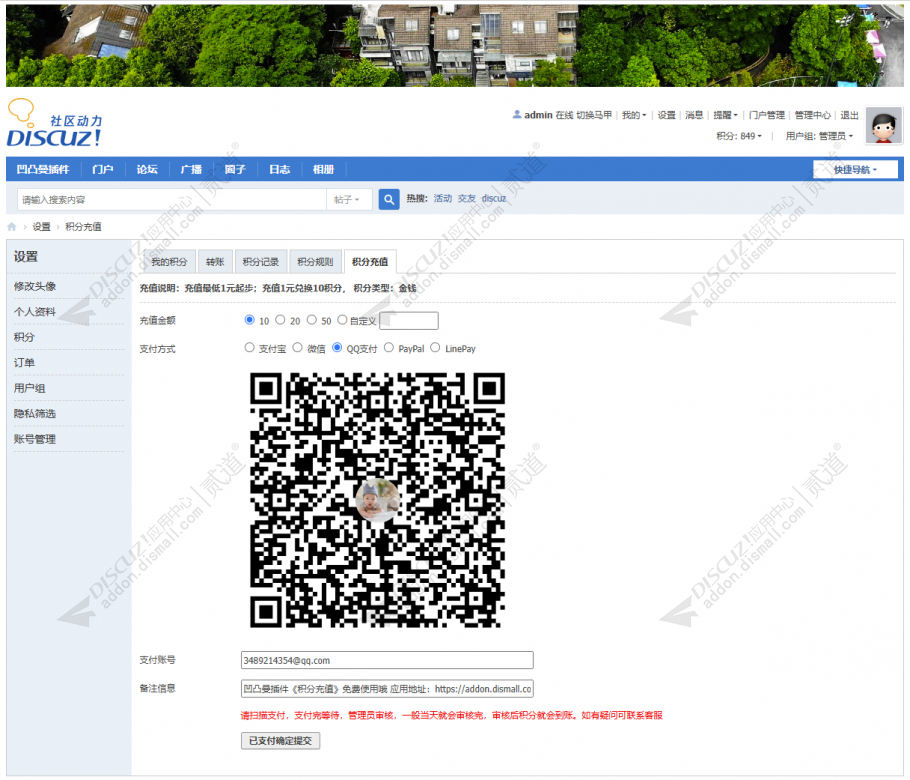Open 门户 in the nav bar

[103, 169]
